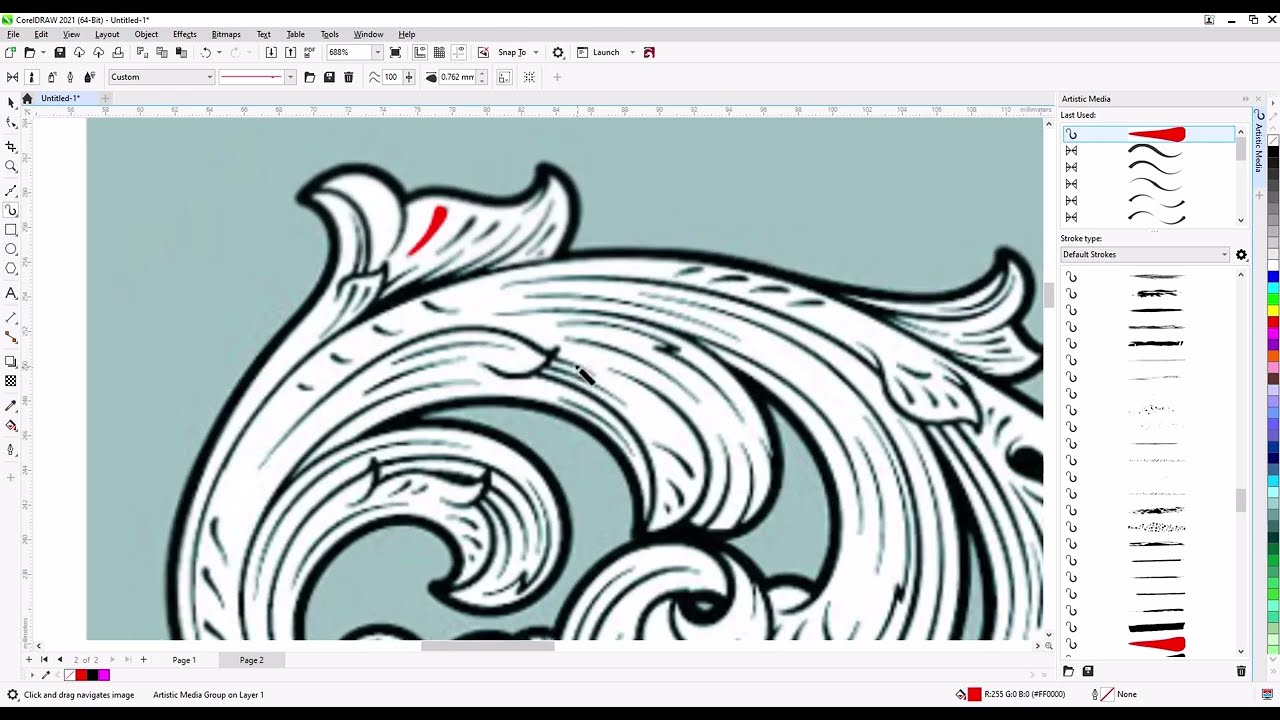Screen dimensions: 1280x720
Task: Select the Text tool
Action: pyautogui.click(x=11, y=293)
